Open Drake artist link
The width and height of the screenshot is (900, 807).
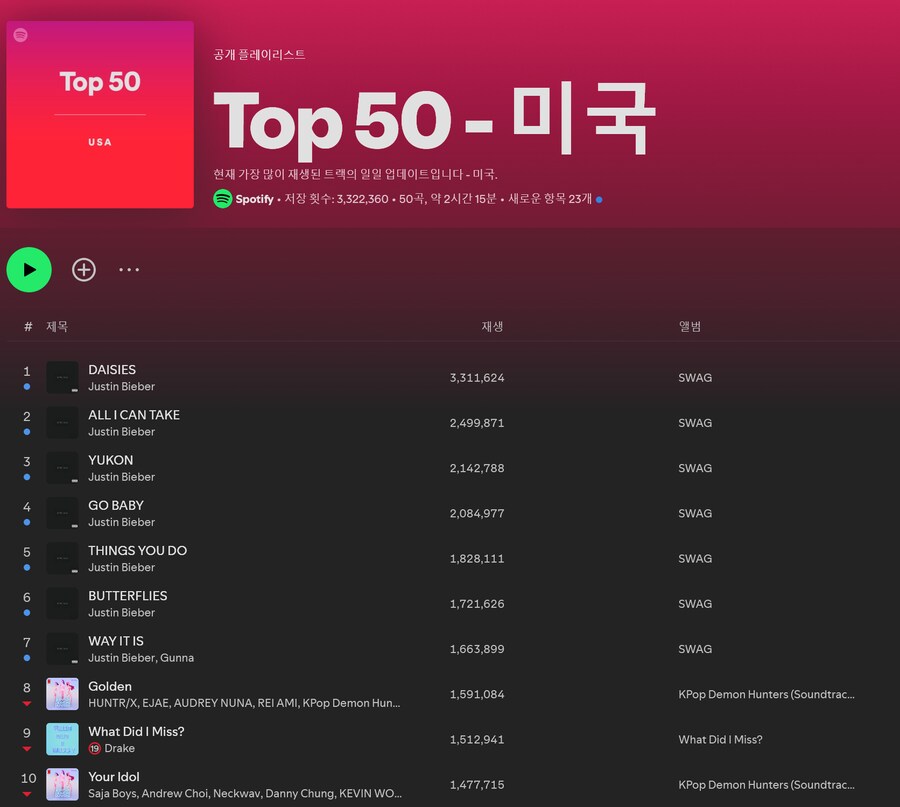[x=119, y=748]
